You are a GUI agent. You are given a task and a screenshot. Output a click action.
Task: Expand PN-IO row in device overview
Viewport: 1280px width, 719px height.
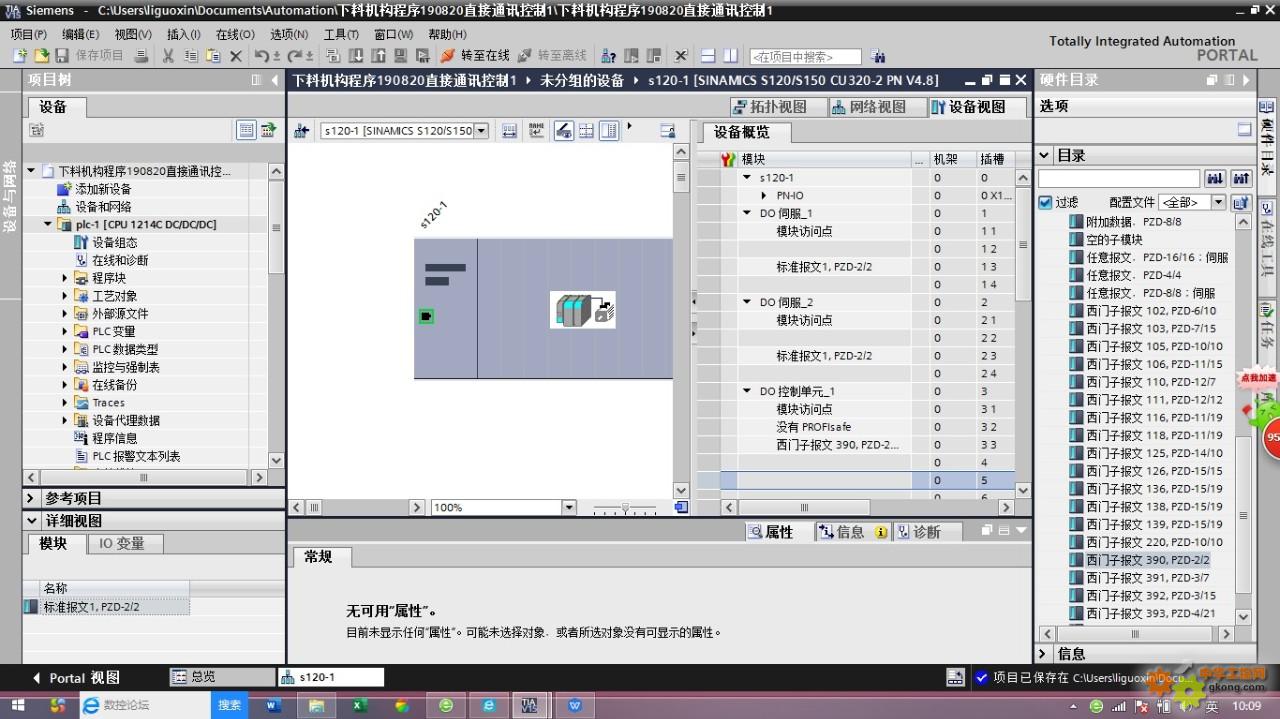tap(764, 196)
